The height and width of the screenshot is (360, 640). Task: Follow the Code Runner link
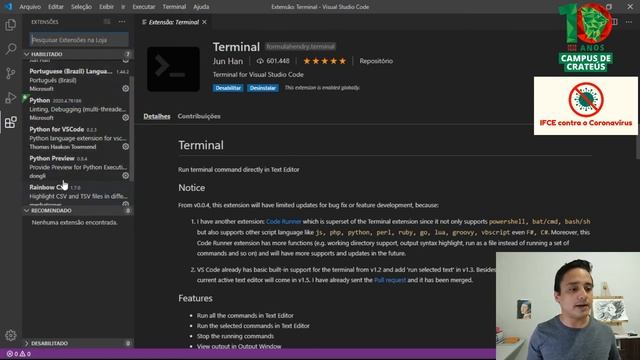(x=283, y=222)
